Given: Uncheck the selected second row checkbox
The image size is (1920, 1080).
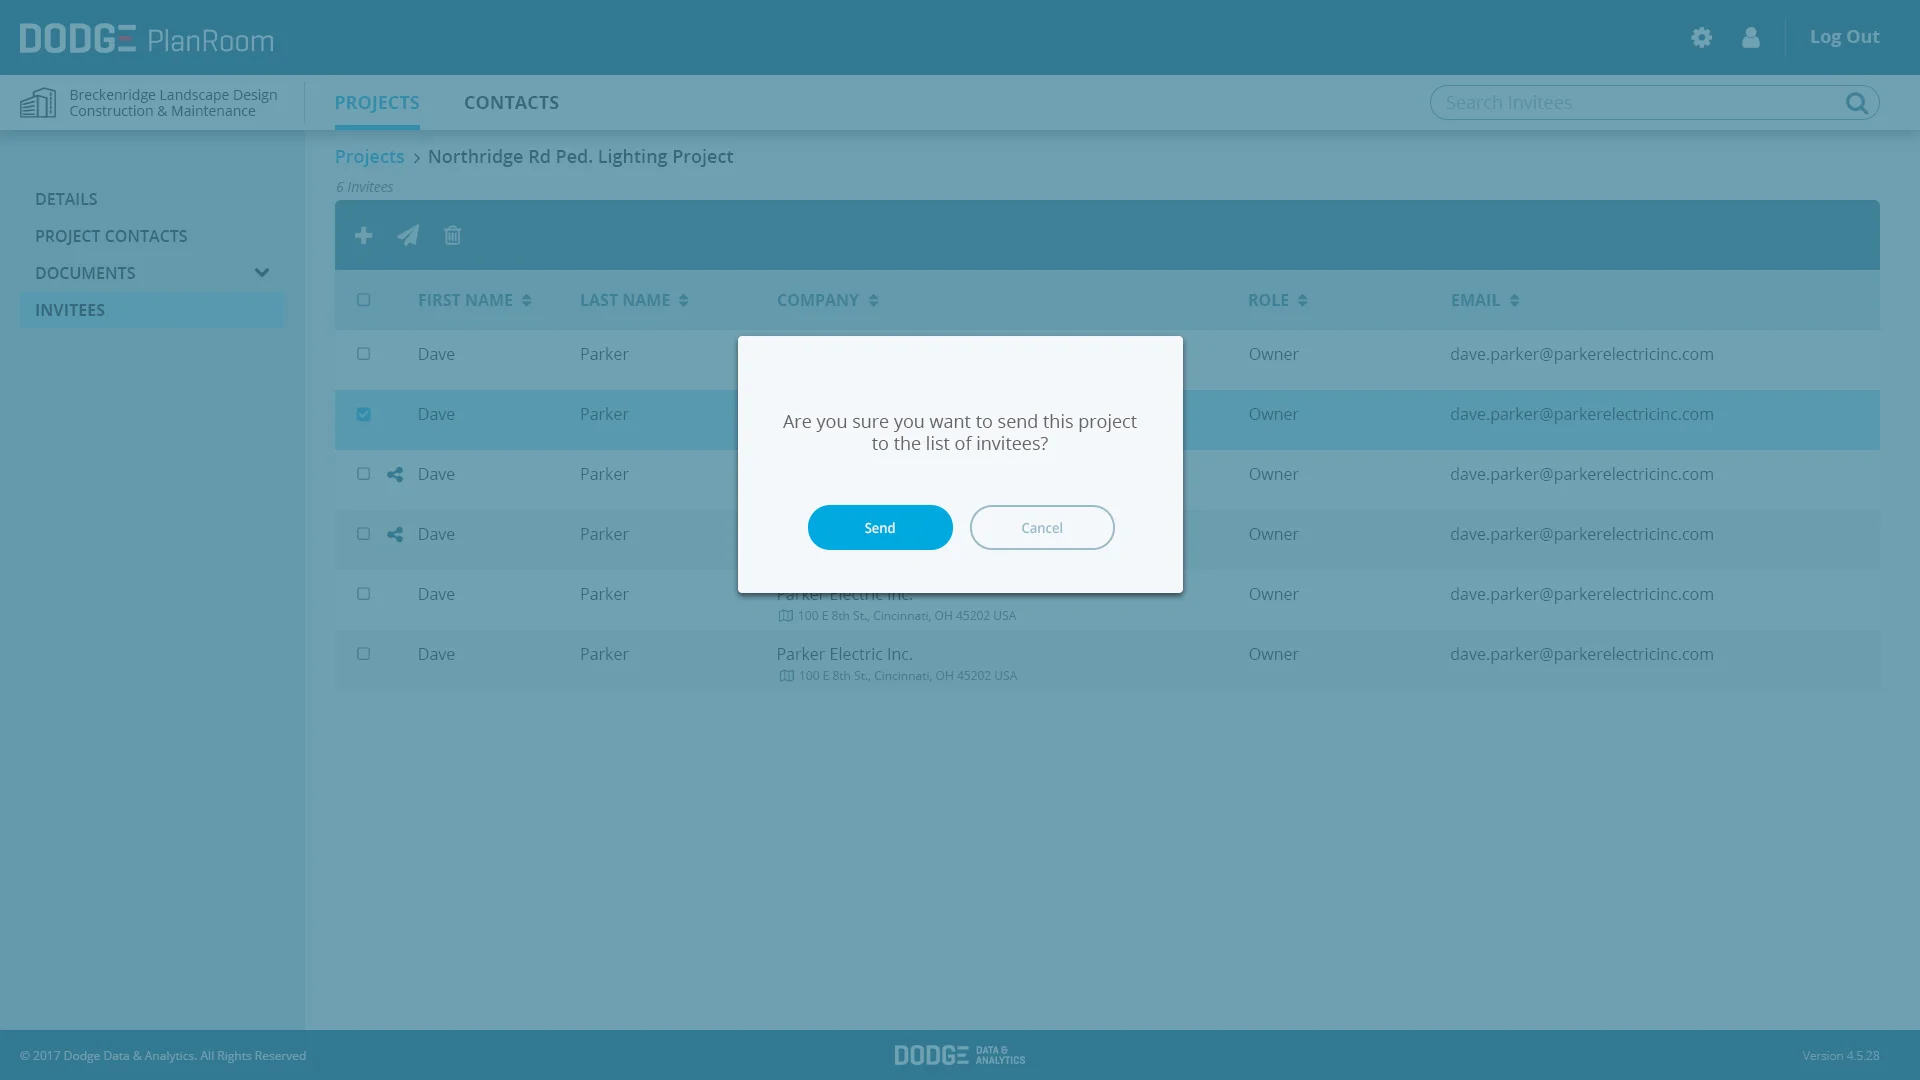Looking at the screenshot, I should point(364,414).
